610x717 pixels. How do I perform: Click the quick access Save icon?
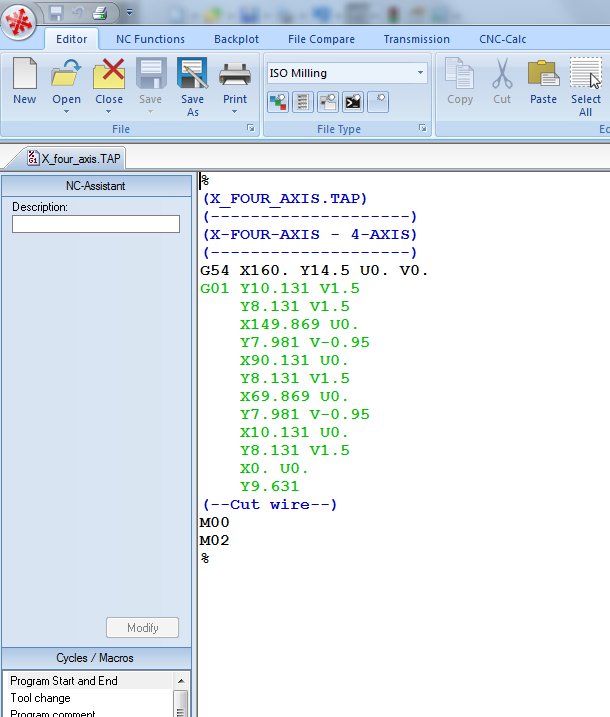coord(56,12)
